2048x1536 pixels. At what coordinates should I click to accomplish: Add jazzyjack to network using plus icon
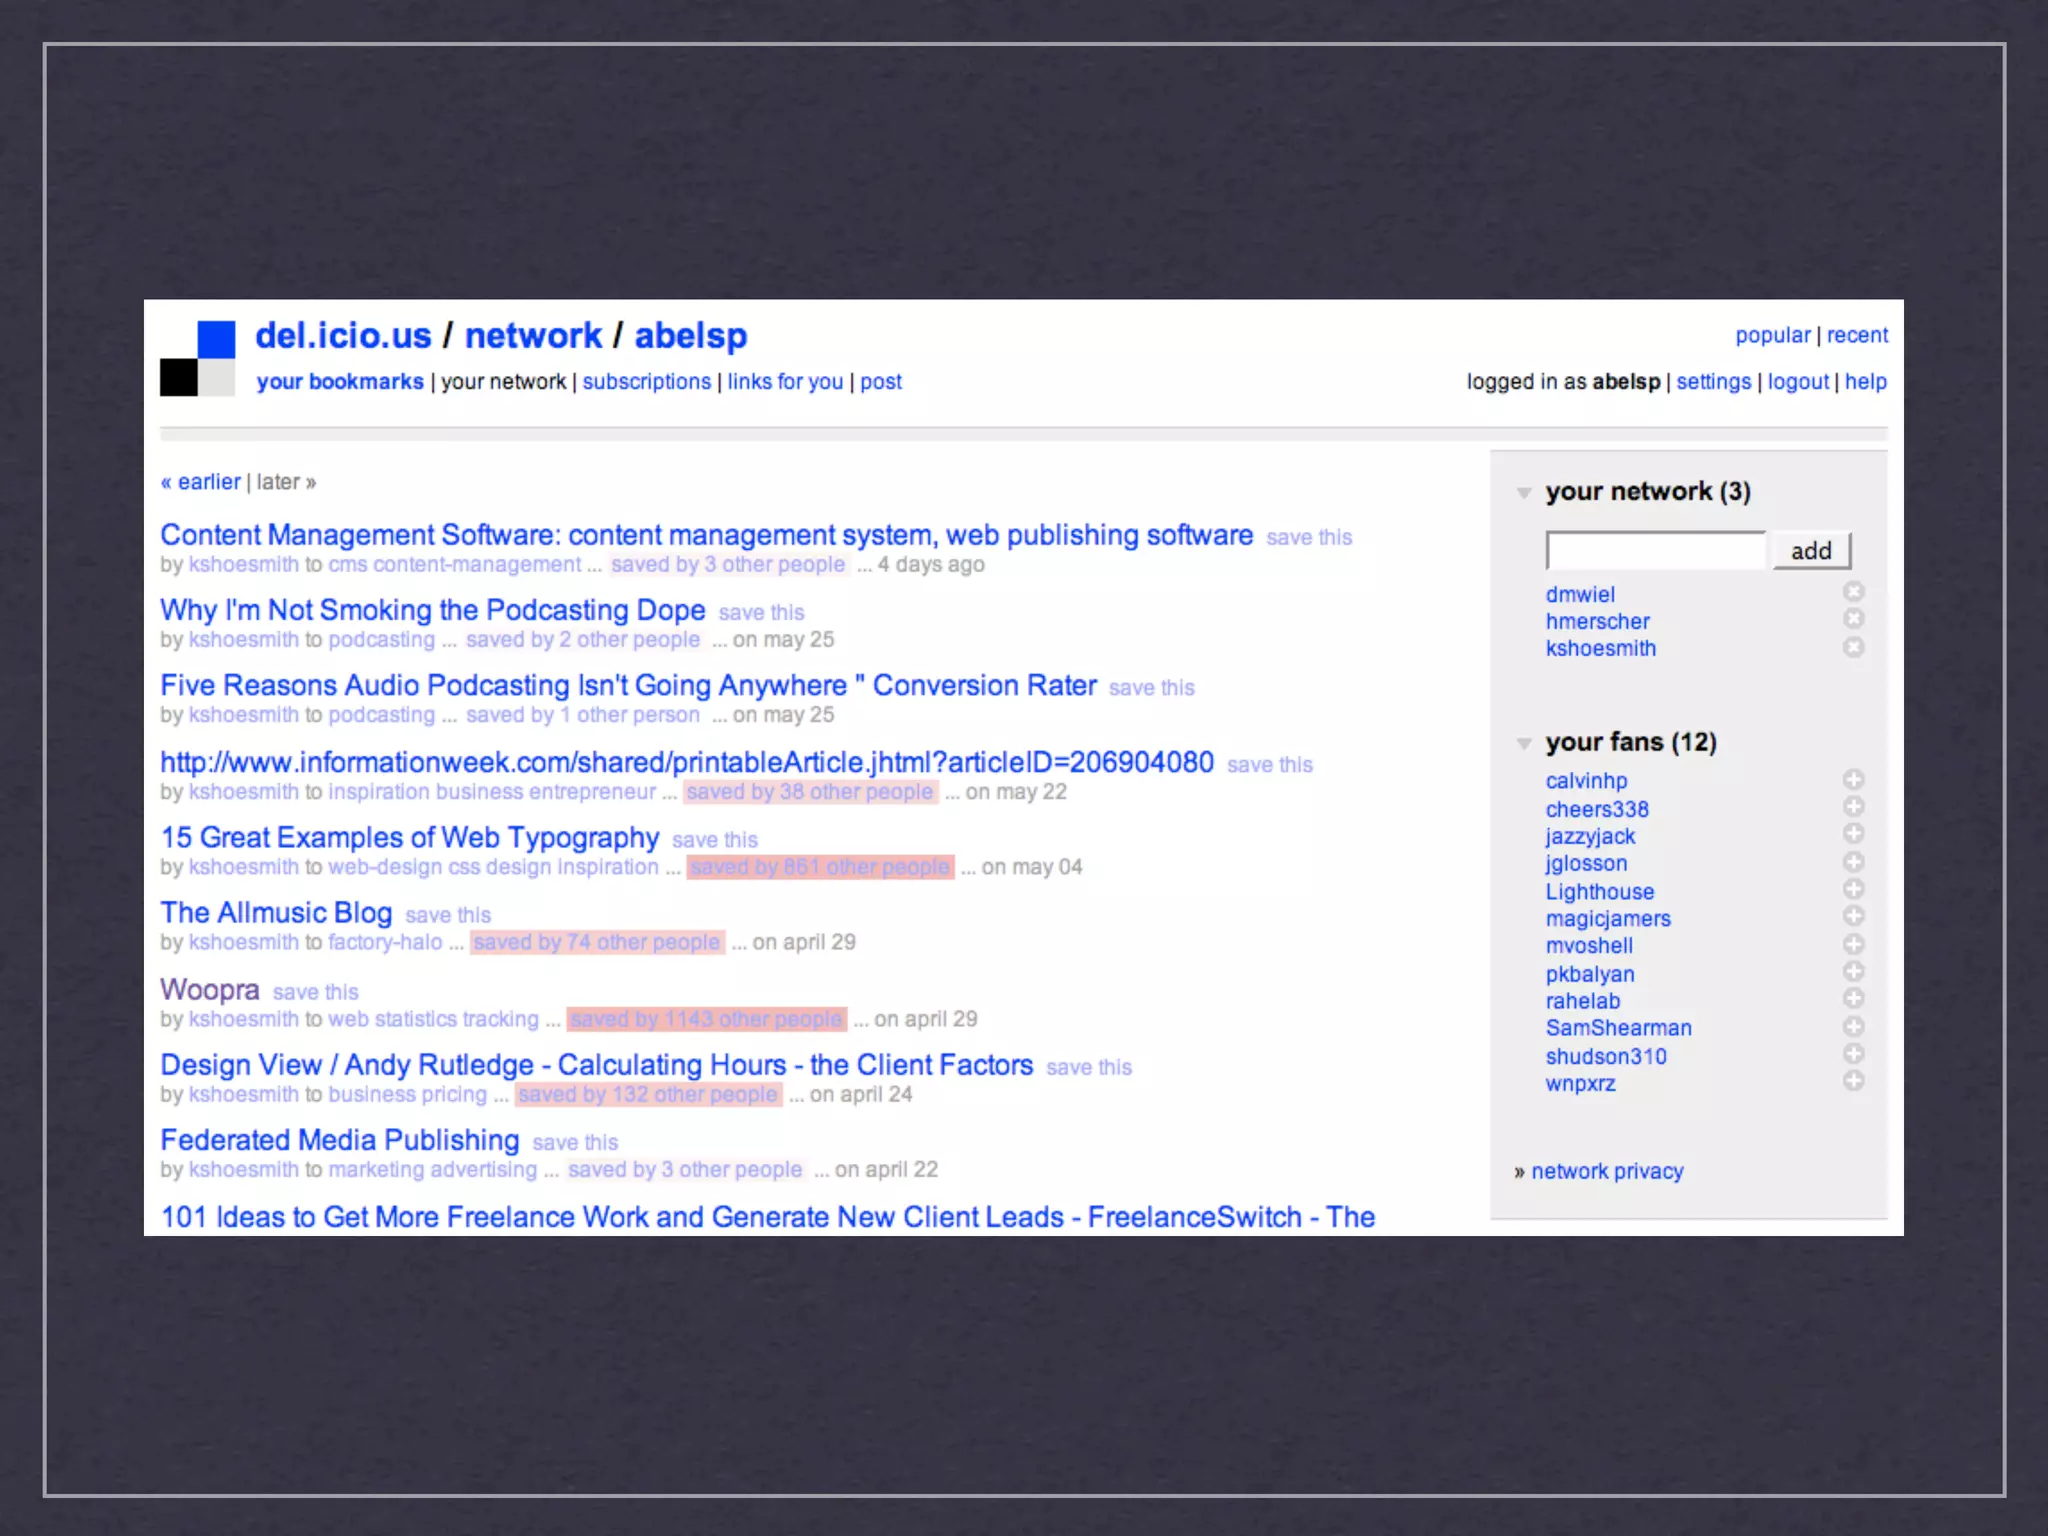pos(1853,834)
